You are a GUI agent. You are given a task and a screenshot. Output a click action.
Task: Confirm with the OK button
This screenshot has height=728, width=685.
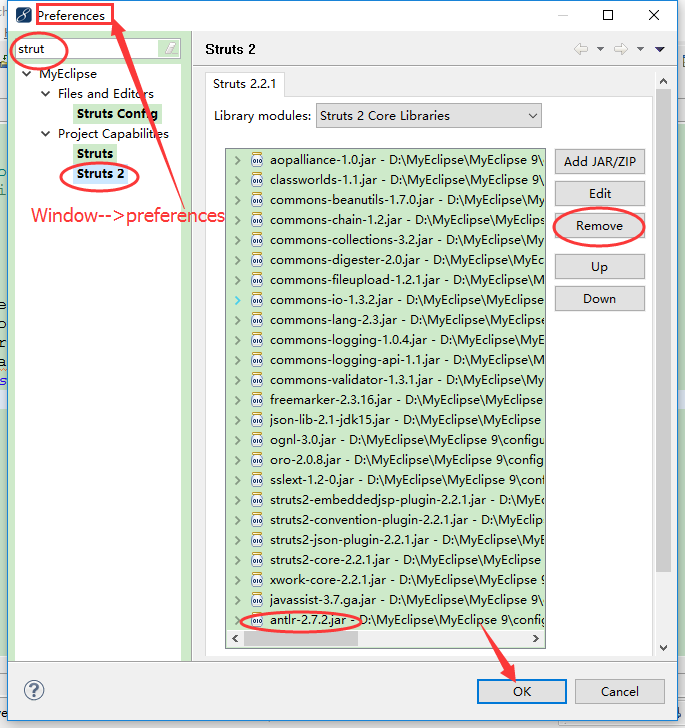tap(522, 691)
